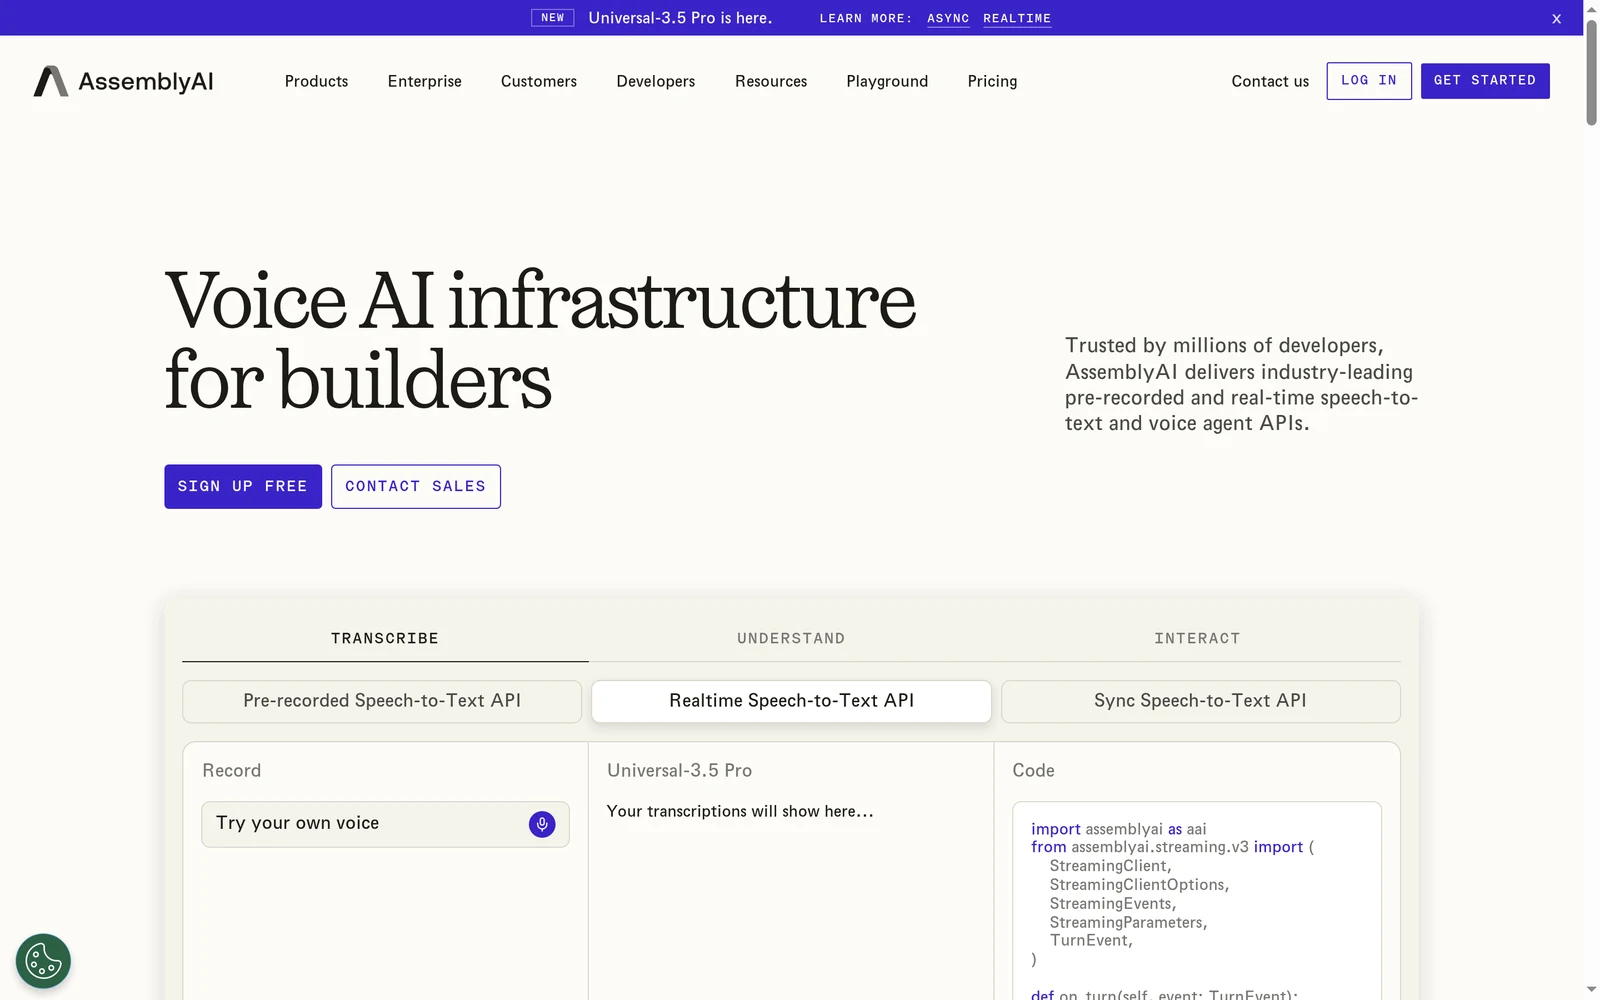This screenshot has width=1600, height=1000.
Task: Go to Playground page
Action: click(887, 81)
